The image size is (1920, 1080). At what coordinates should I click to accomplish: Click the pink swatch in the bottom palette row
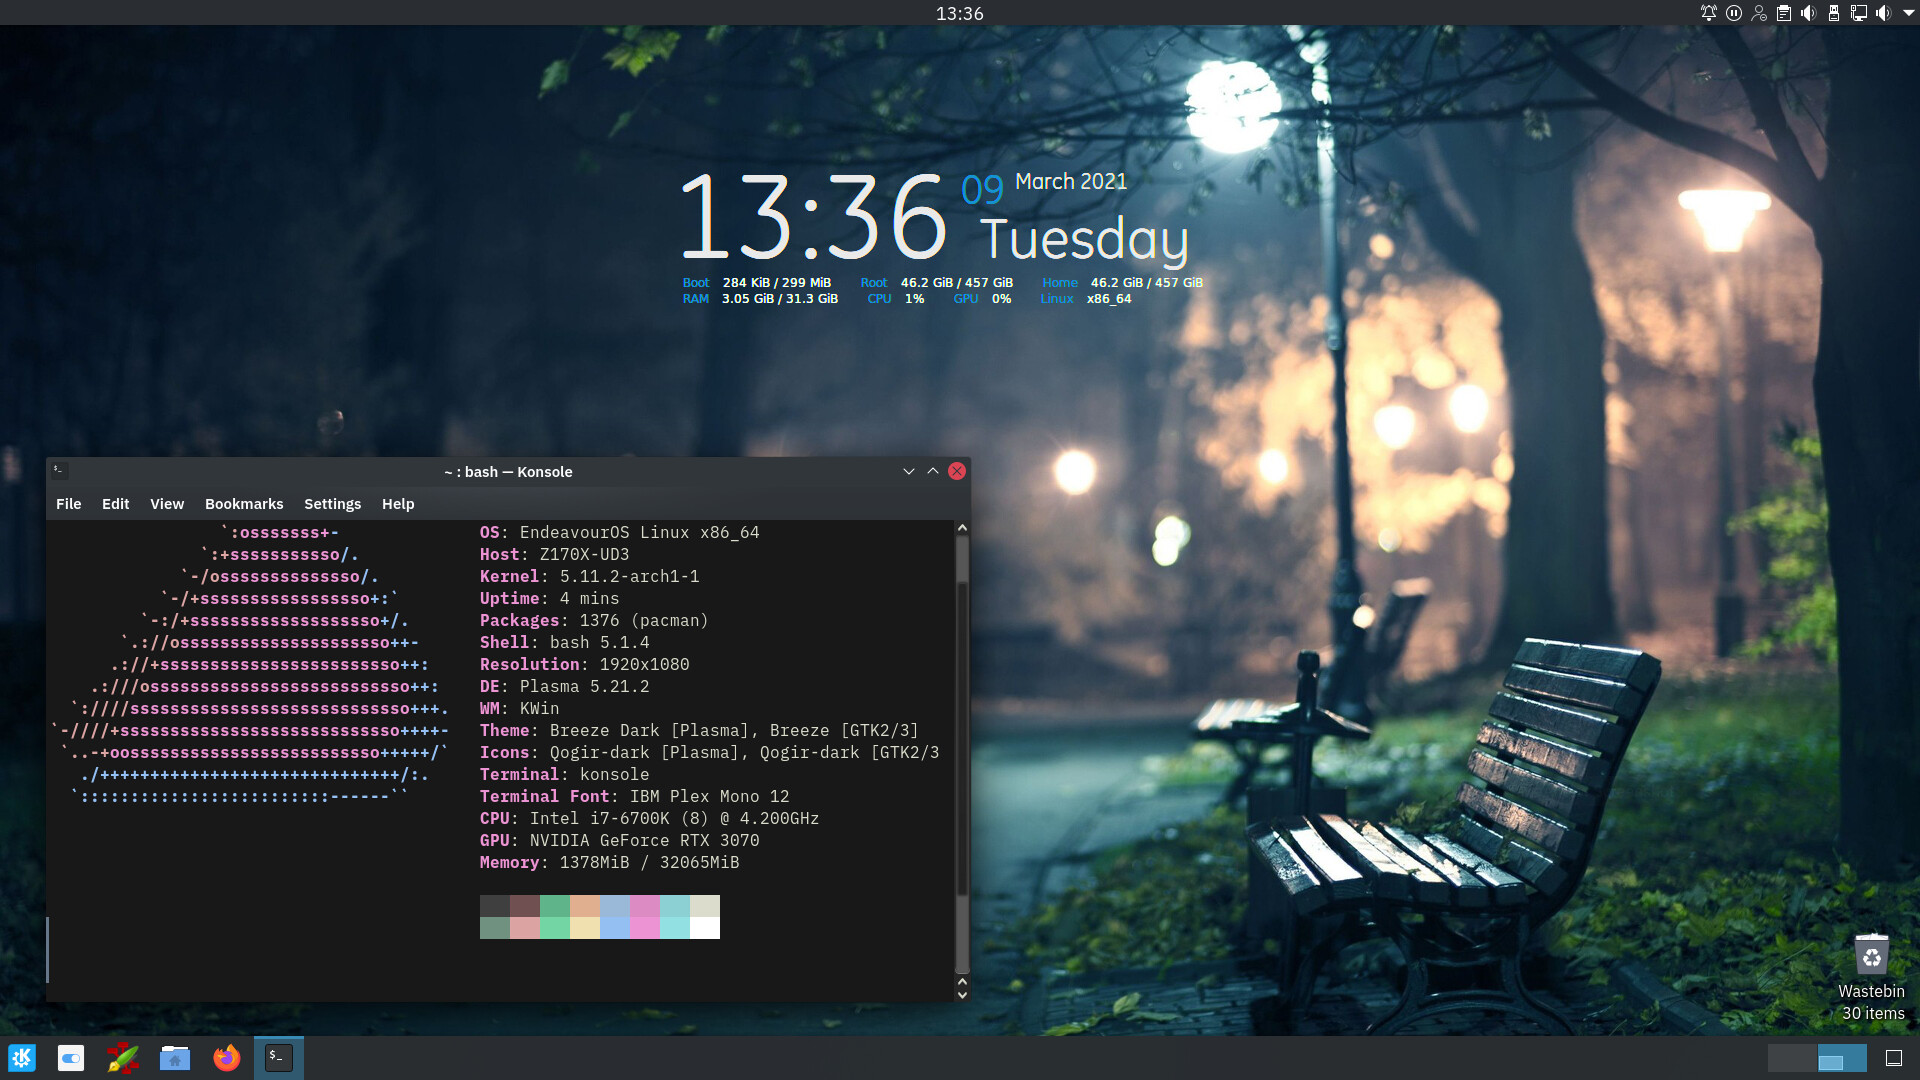coord(645,928)
